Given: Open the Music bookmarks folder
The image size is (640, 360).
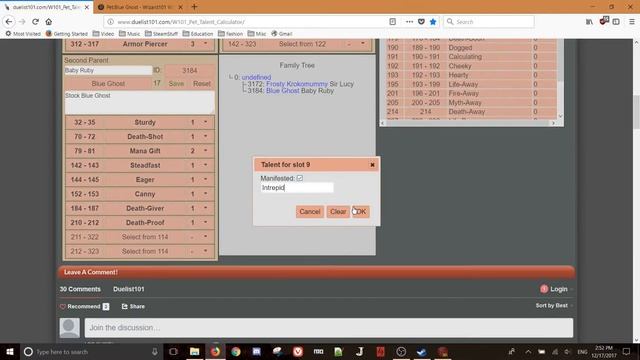Looking at the screenshot, I should click(129, 33).
